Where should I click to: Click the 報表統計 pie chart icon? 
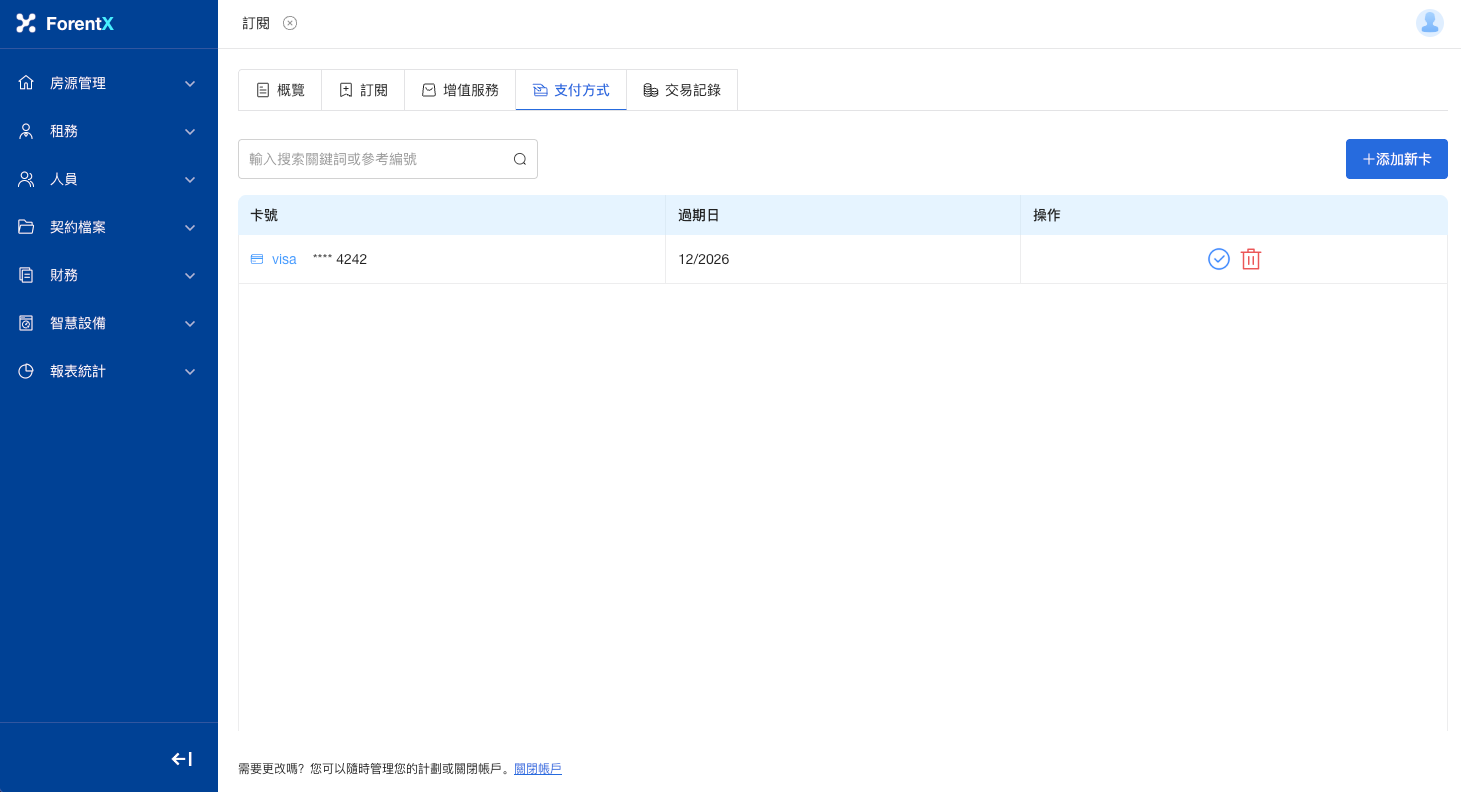(26, 371)
